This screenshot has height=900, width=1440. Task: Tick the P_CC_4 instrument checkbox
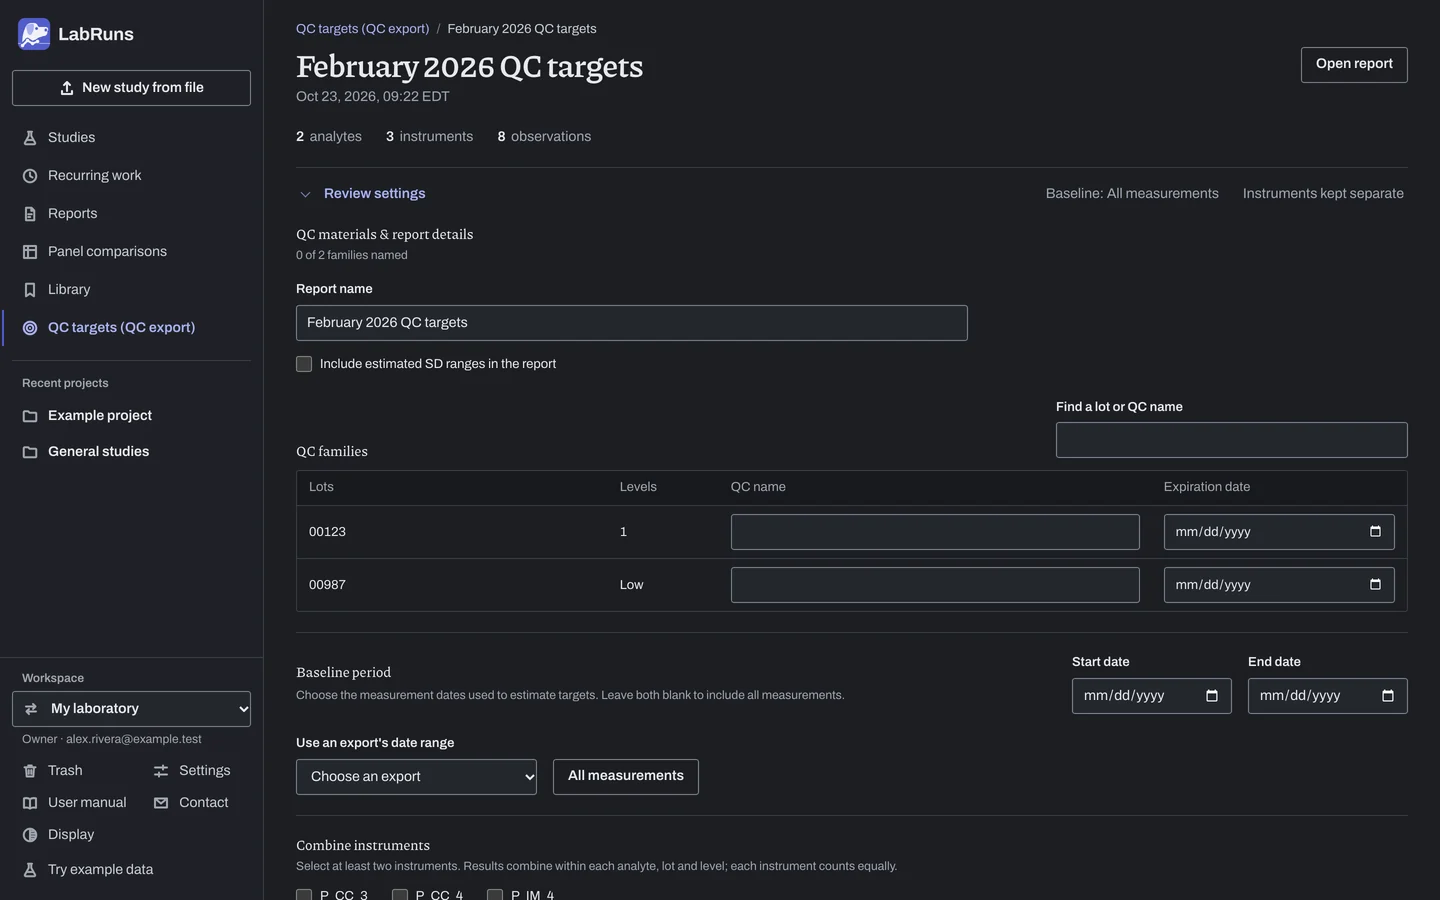pos(400,895)
